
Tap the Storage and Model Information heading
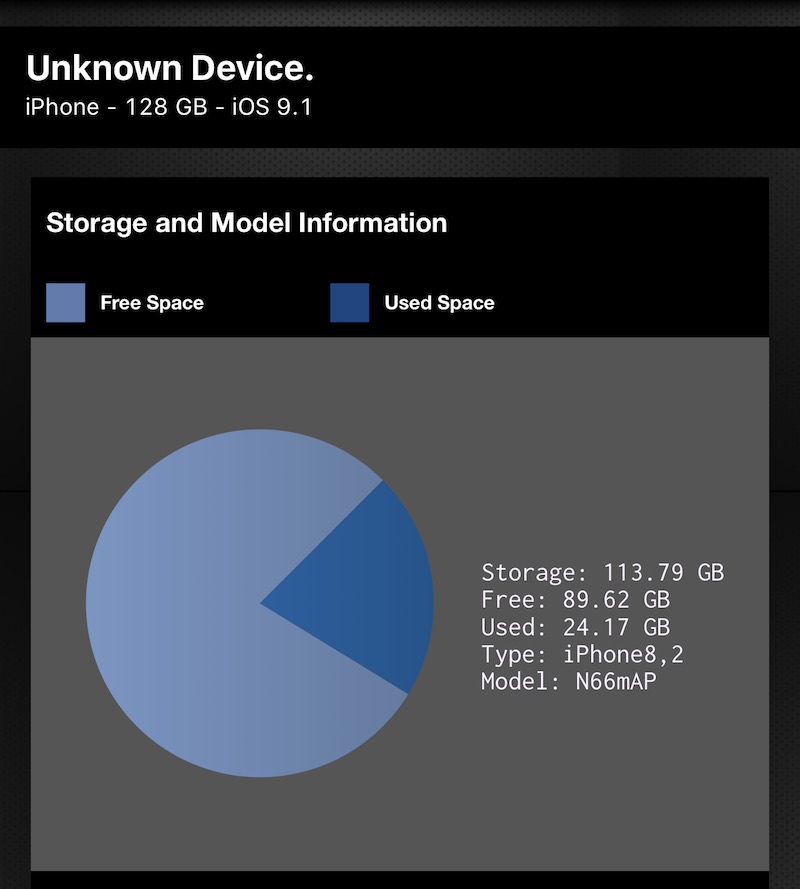coord(247,223)
